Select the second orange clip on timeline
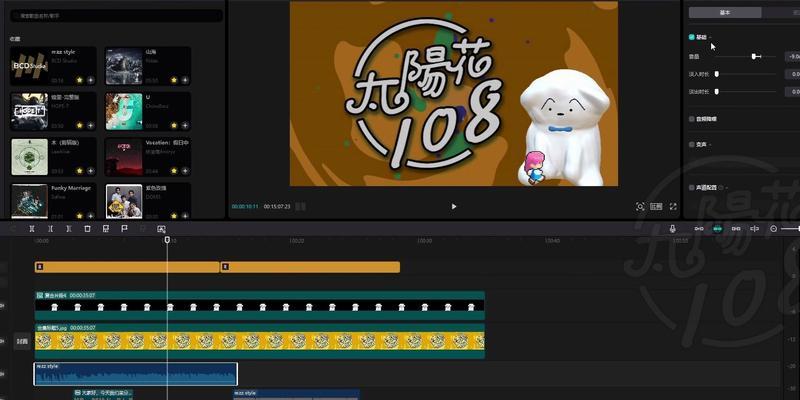 point(310,267)
